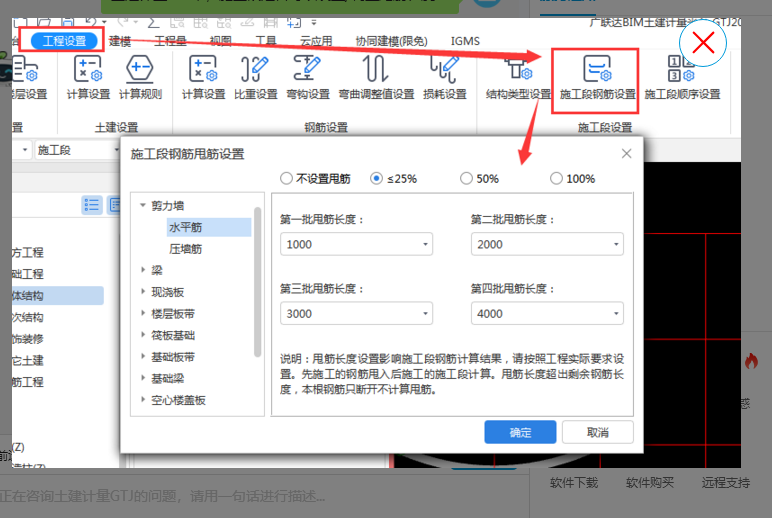This screenshot has width=772, height=518.
Task: Open 软件购买 link
Action: tap(650, 483)
